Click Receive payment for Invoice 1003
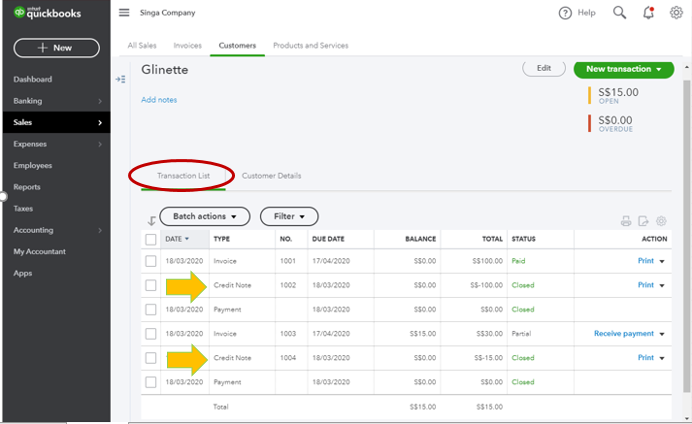 (624, 334)
